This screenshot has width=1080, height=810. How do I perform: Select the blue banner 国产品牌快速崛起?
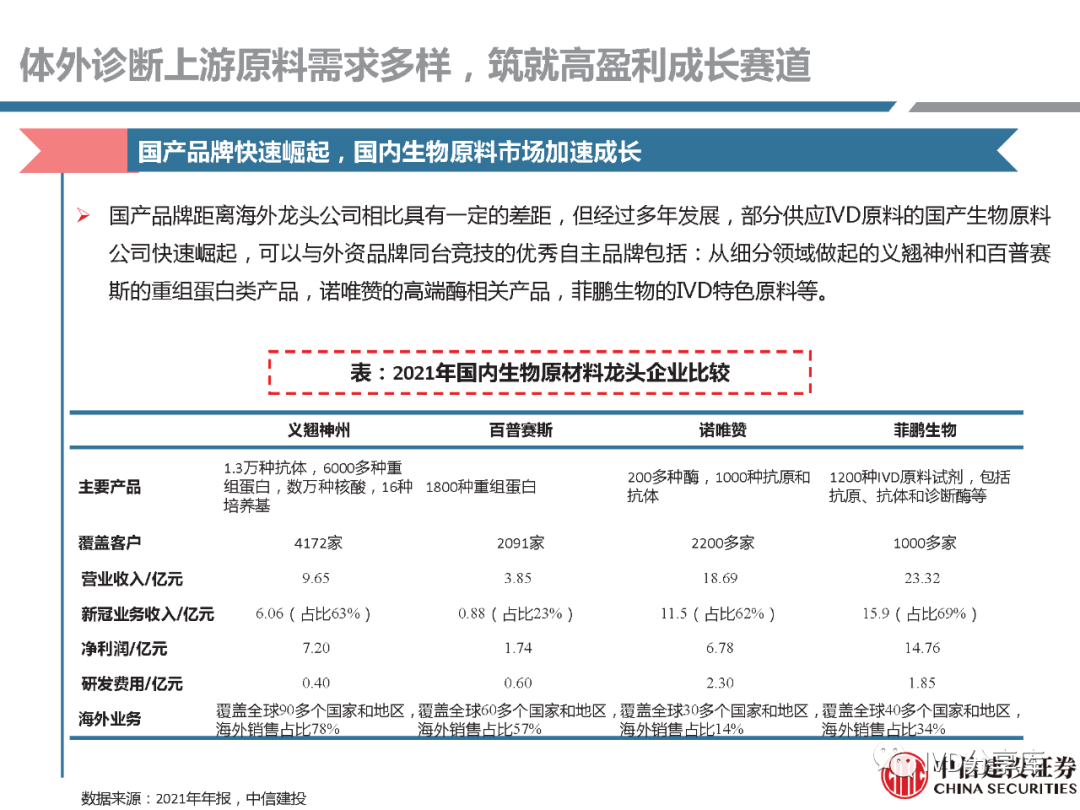tap(390, 151)
